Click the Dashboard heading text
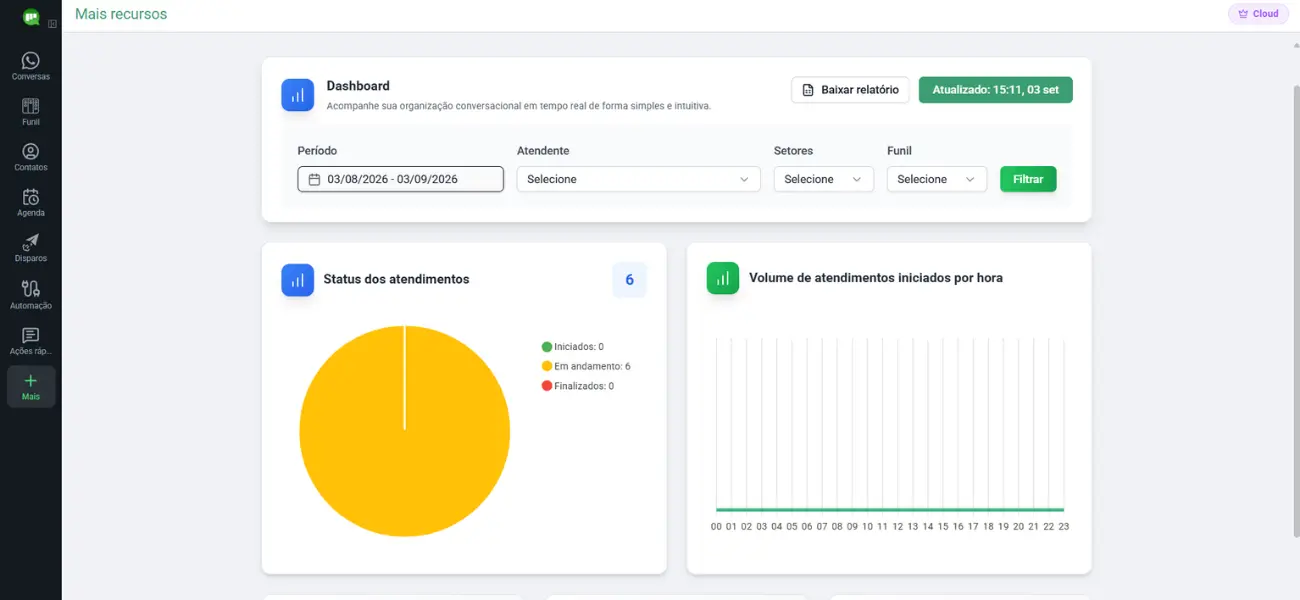The width and height of the screenshot is (1300, 600). [358, 86]
